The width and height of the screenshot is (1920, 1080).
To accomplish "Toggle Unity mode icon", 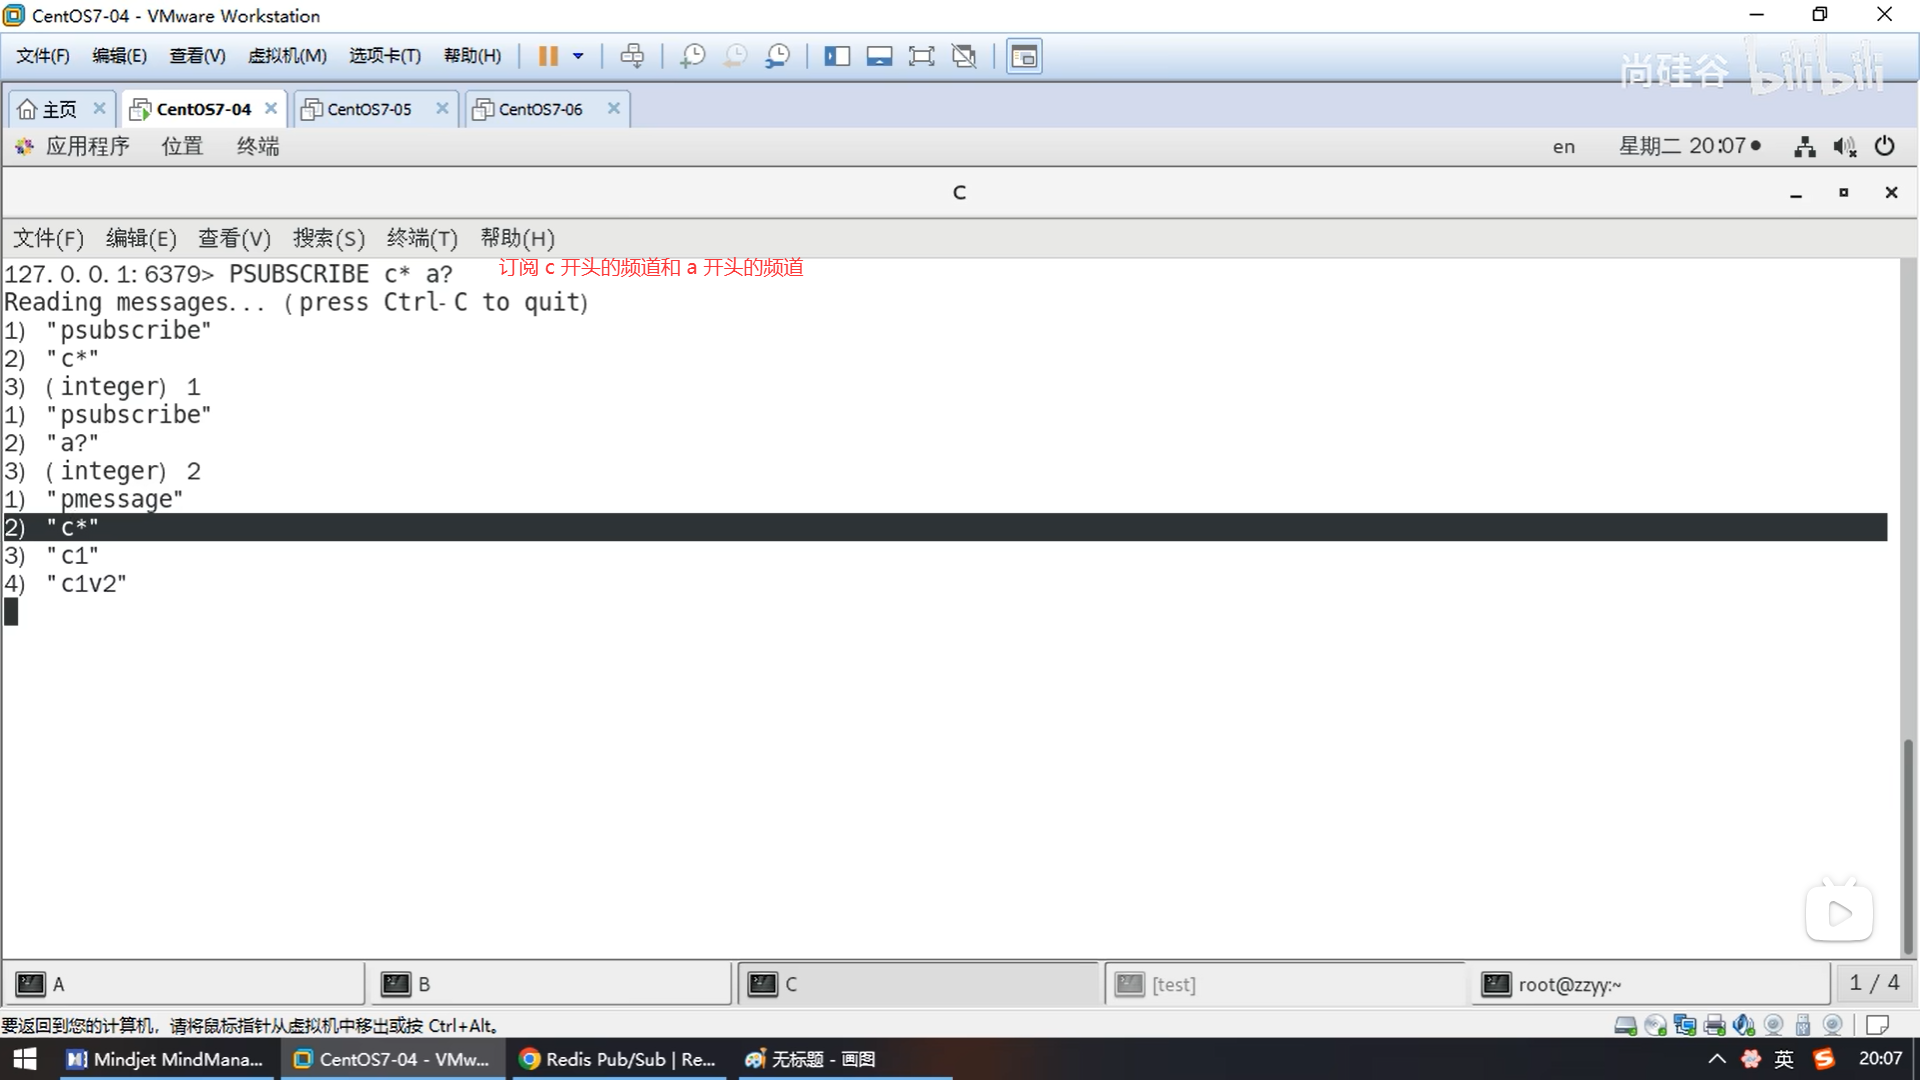I will 964,56.
